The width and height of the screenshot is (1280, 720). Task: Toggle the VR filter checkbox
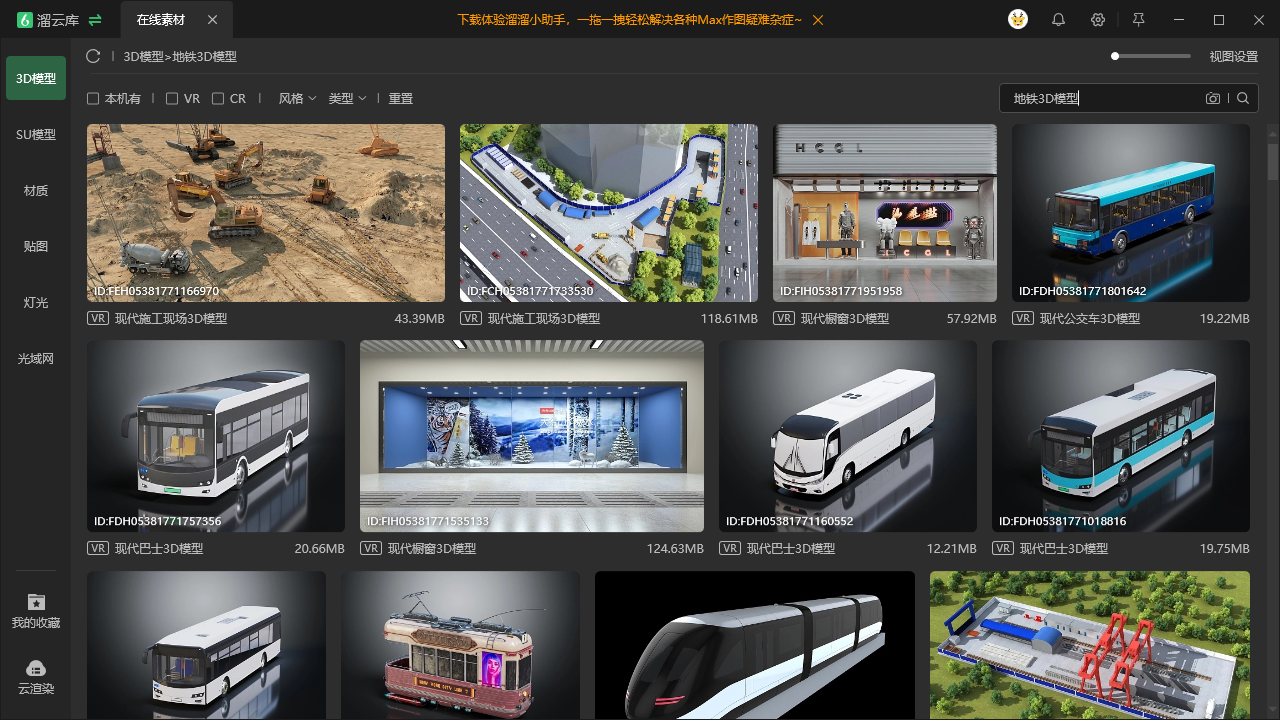click(x=172, y=99)
